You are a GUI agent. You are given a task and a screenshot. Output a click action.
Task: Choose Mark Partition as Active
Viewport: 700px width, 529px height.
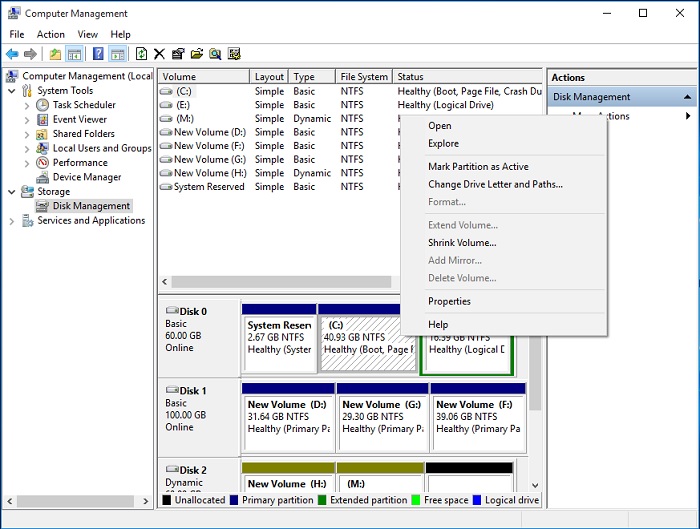point(504,167)
